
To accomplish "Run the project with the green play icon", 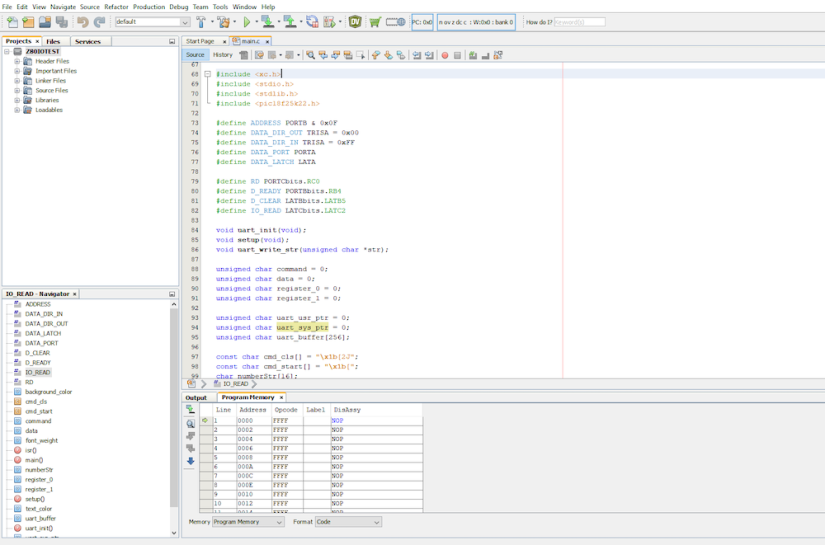I will point(247,21).
